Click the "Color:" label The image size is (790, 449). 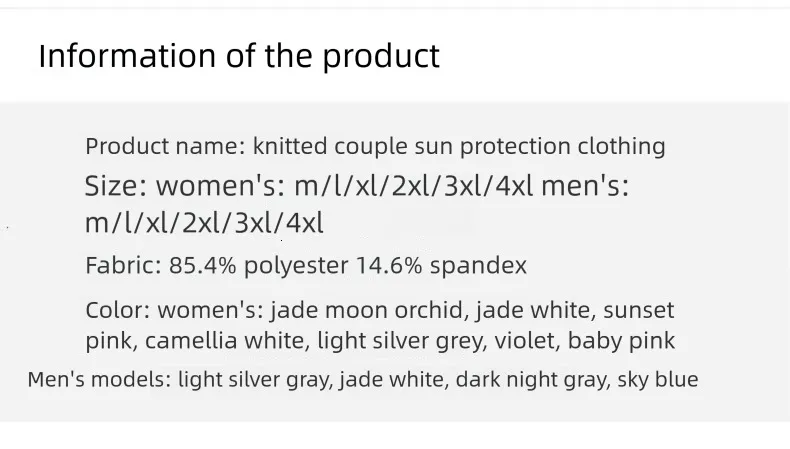point(117,310)
